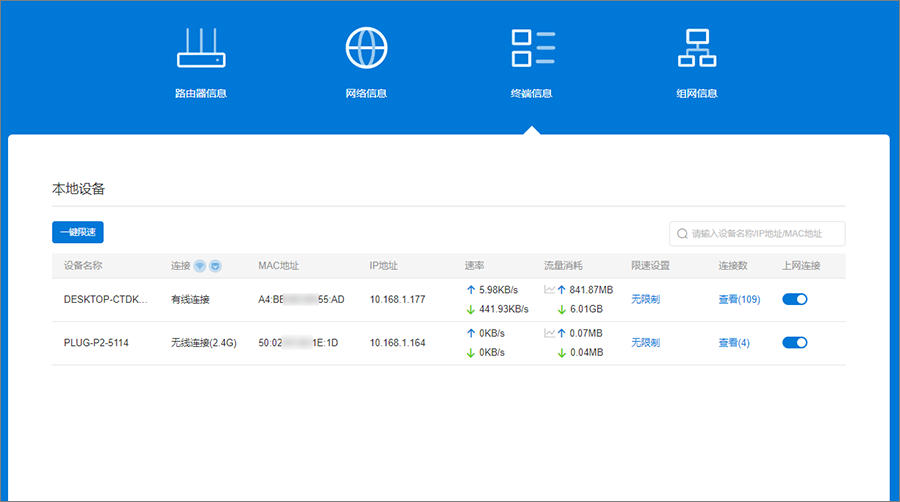Disable internet access for PLUG-P2-5114 device

point(795,343)
